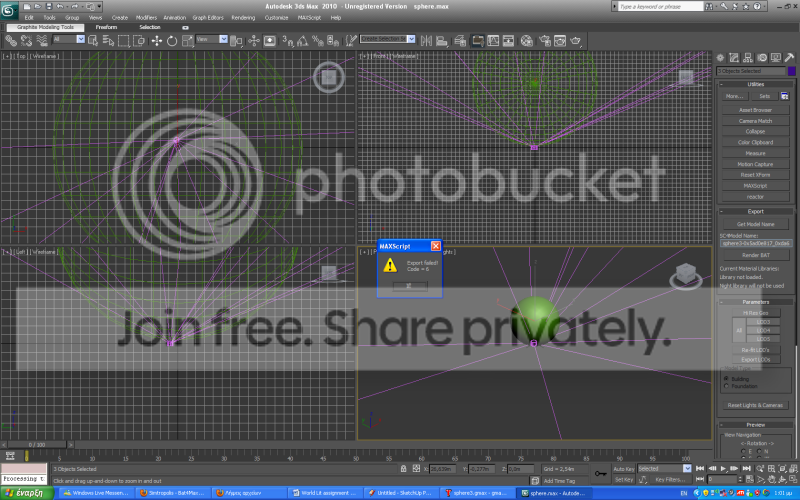Open the Material Editor

527,40
